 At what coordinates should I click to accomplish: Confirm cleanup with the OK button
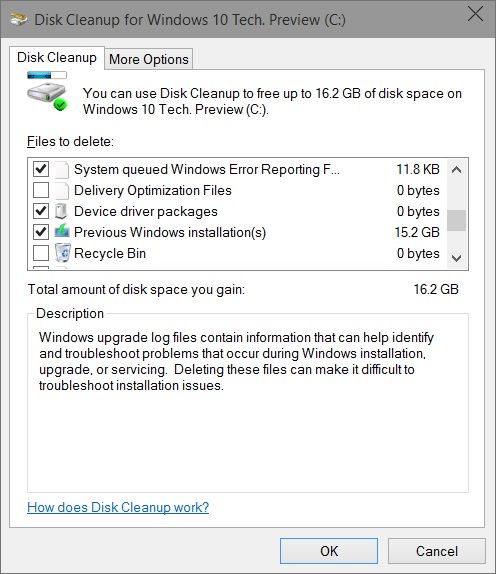click(329, 551)
